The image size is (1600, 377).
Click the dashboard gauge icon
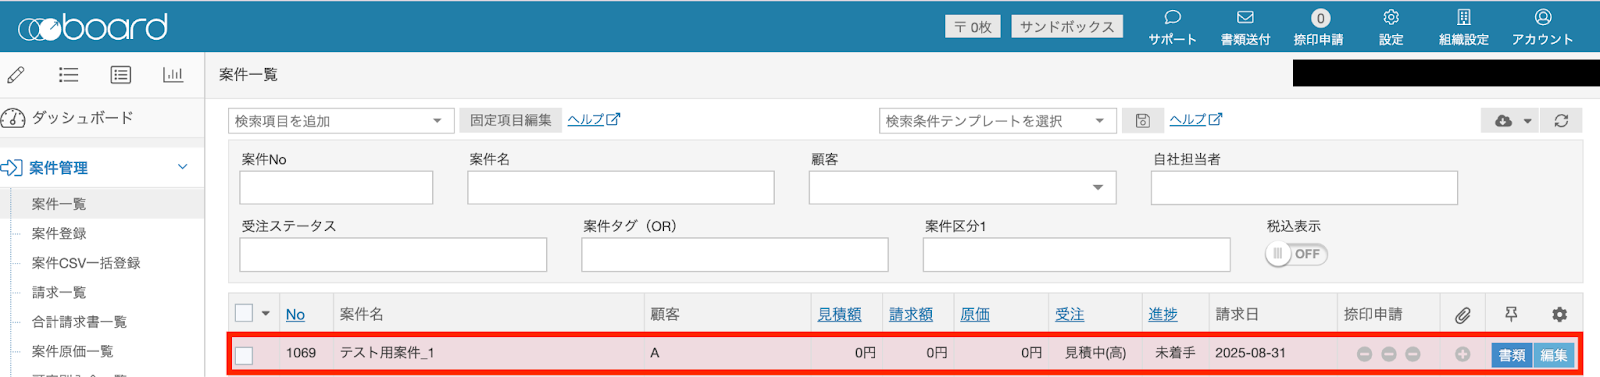click(13, 118)
